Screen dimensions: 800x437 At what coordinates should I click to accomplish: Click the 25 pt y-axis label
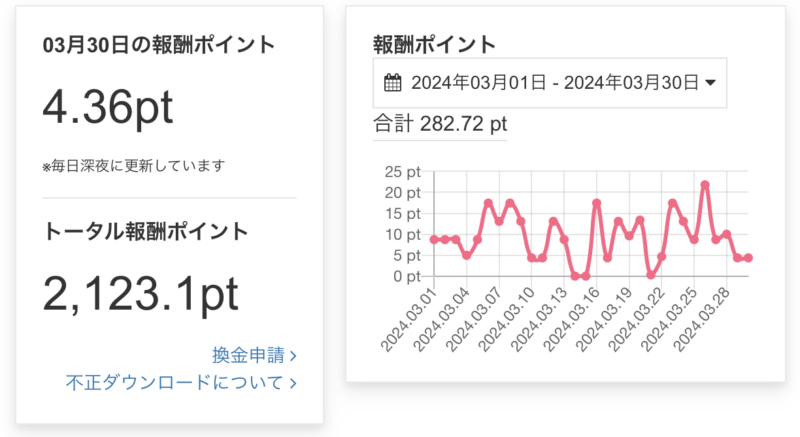click(403, 171)
